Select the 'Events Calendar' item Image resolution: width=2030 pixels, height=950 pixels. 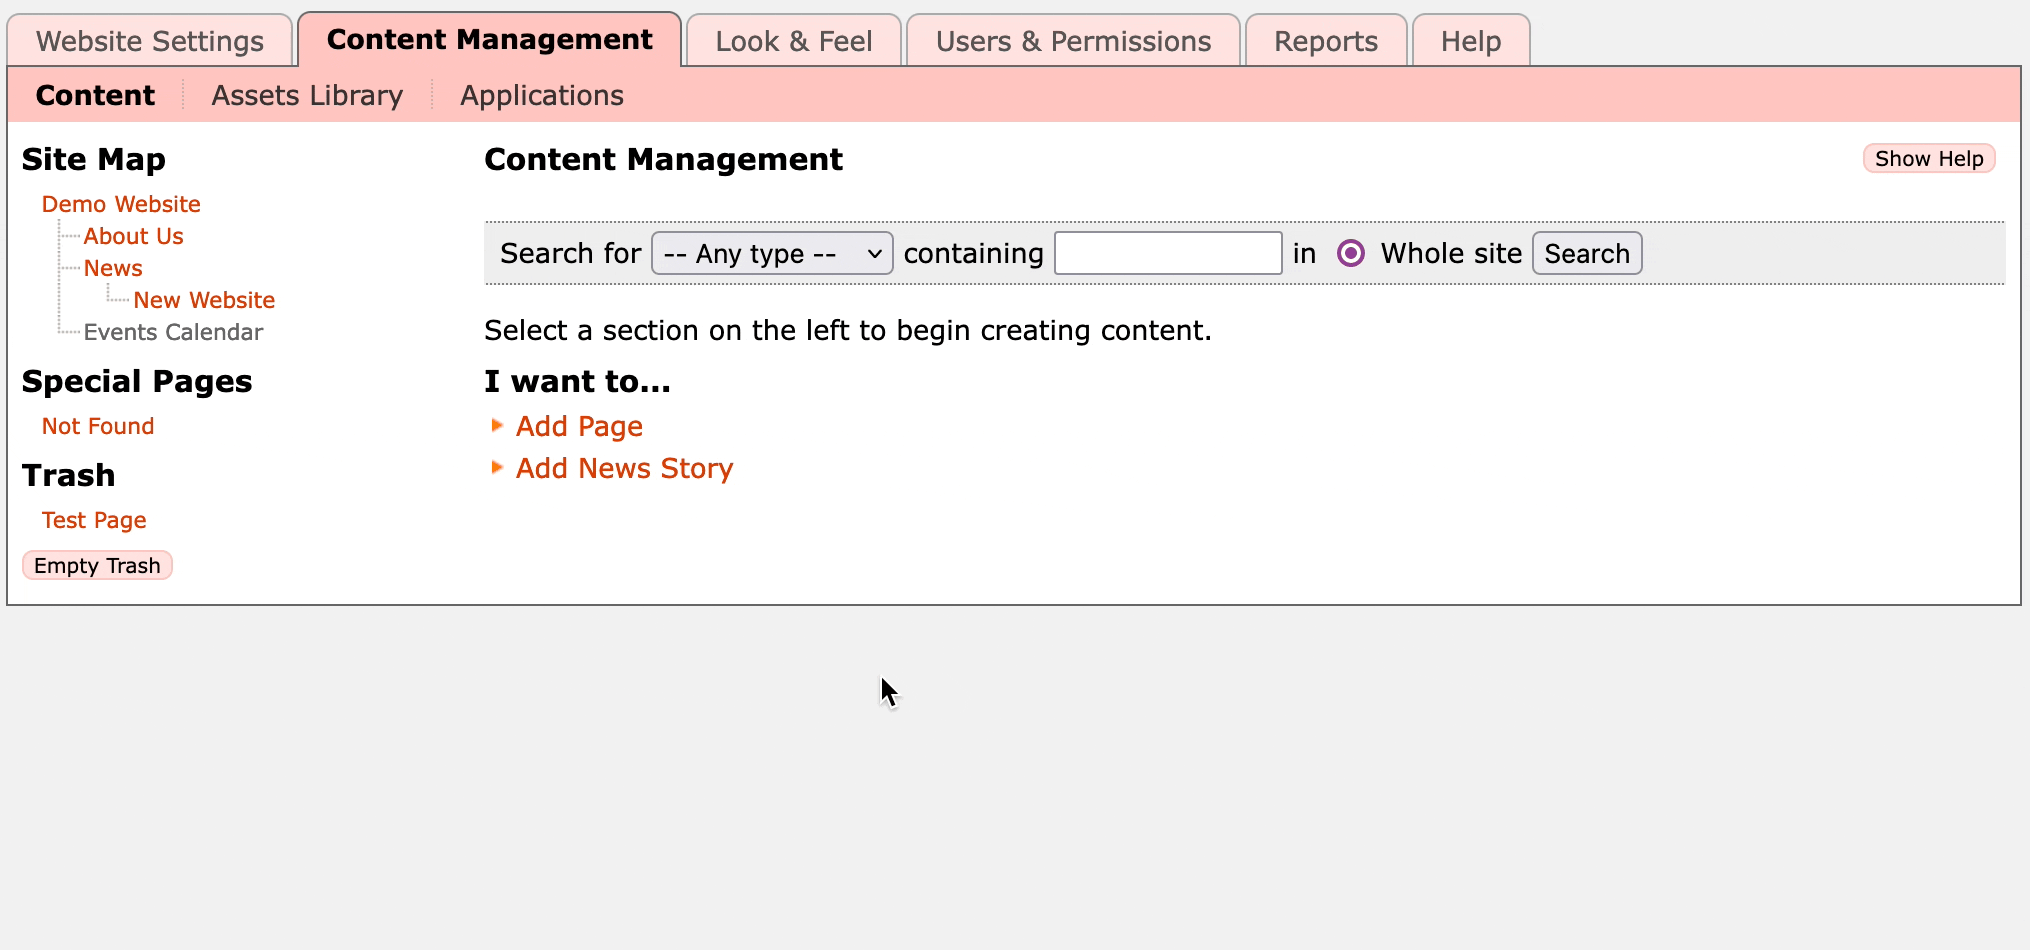pyautogui.click(x=173, y=332)
